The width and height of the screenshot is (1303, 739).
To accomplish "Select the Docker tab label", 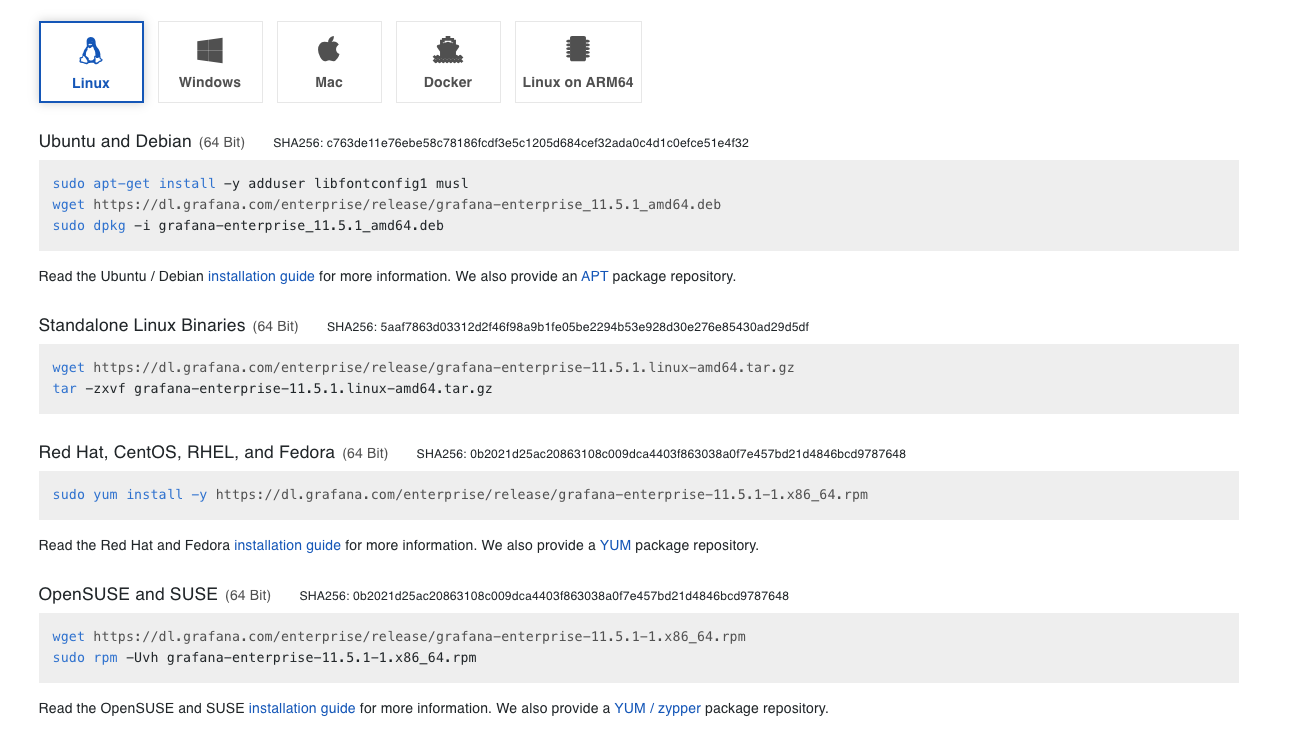I will click(x=448, y=82).
